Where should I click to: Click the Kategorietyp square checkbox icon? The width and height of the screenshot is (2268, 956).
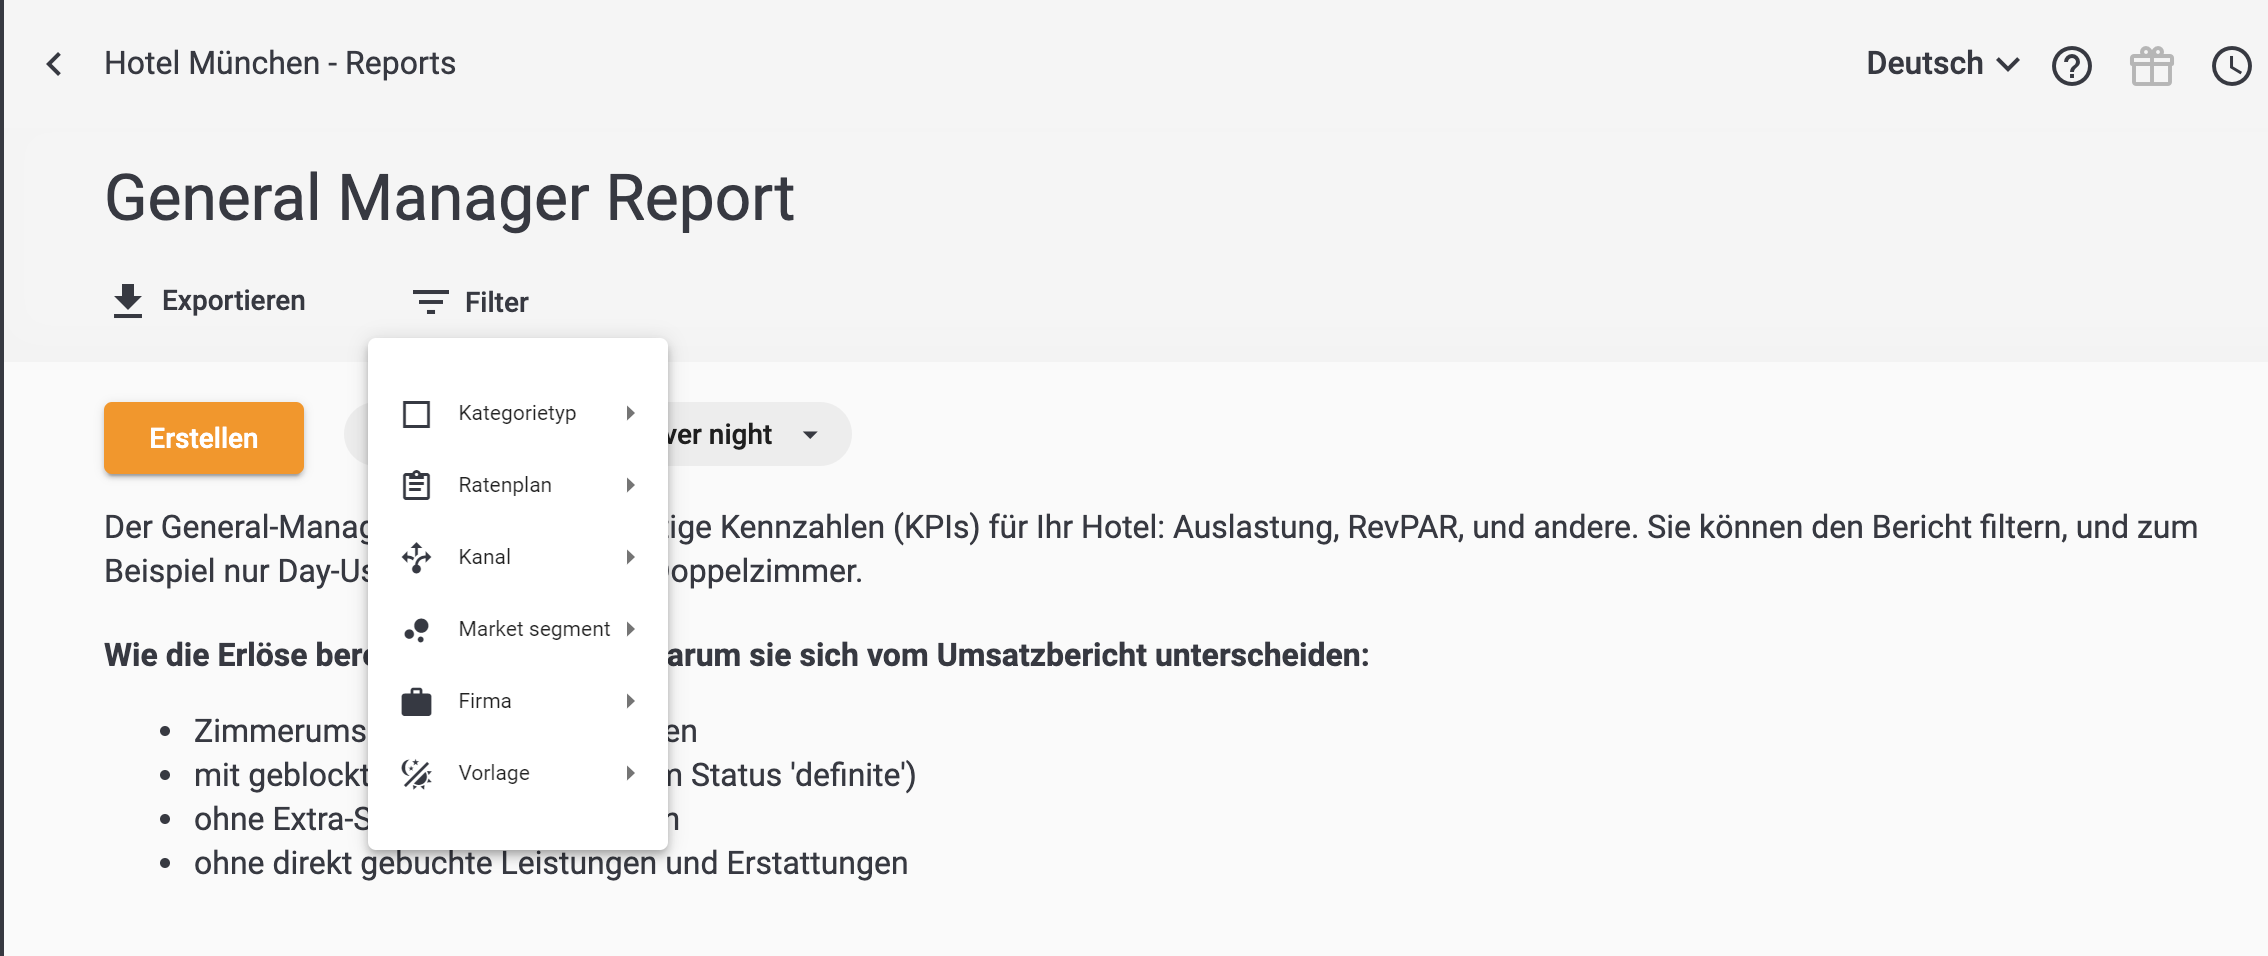[416, 413]
